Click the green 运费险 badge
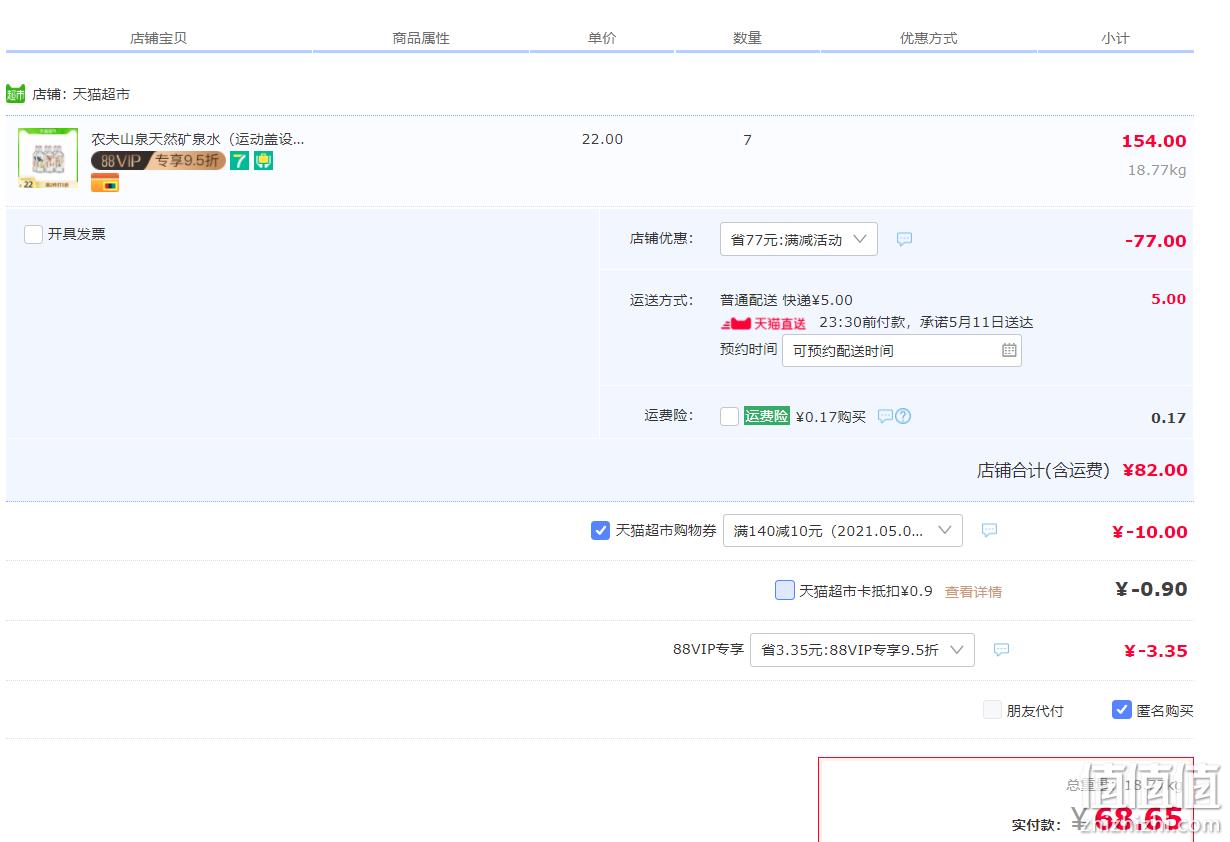The height and width of the screenshot is (842, 1230). click(767, 416)
